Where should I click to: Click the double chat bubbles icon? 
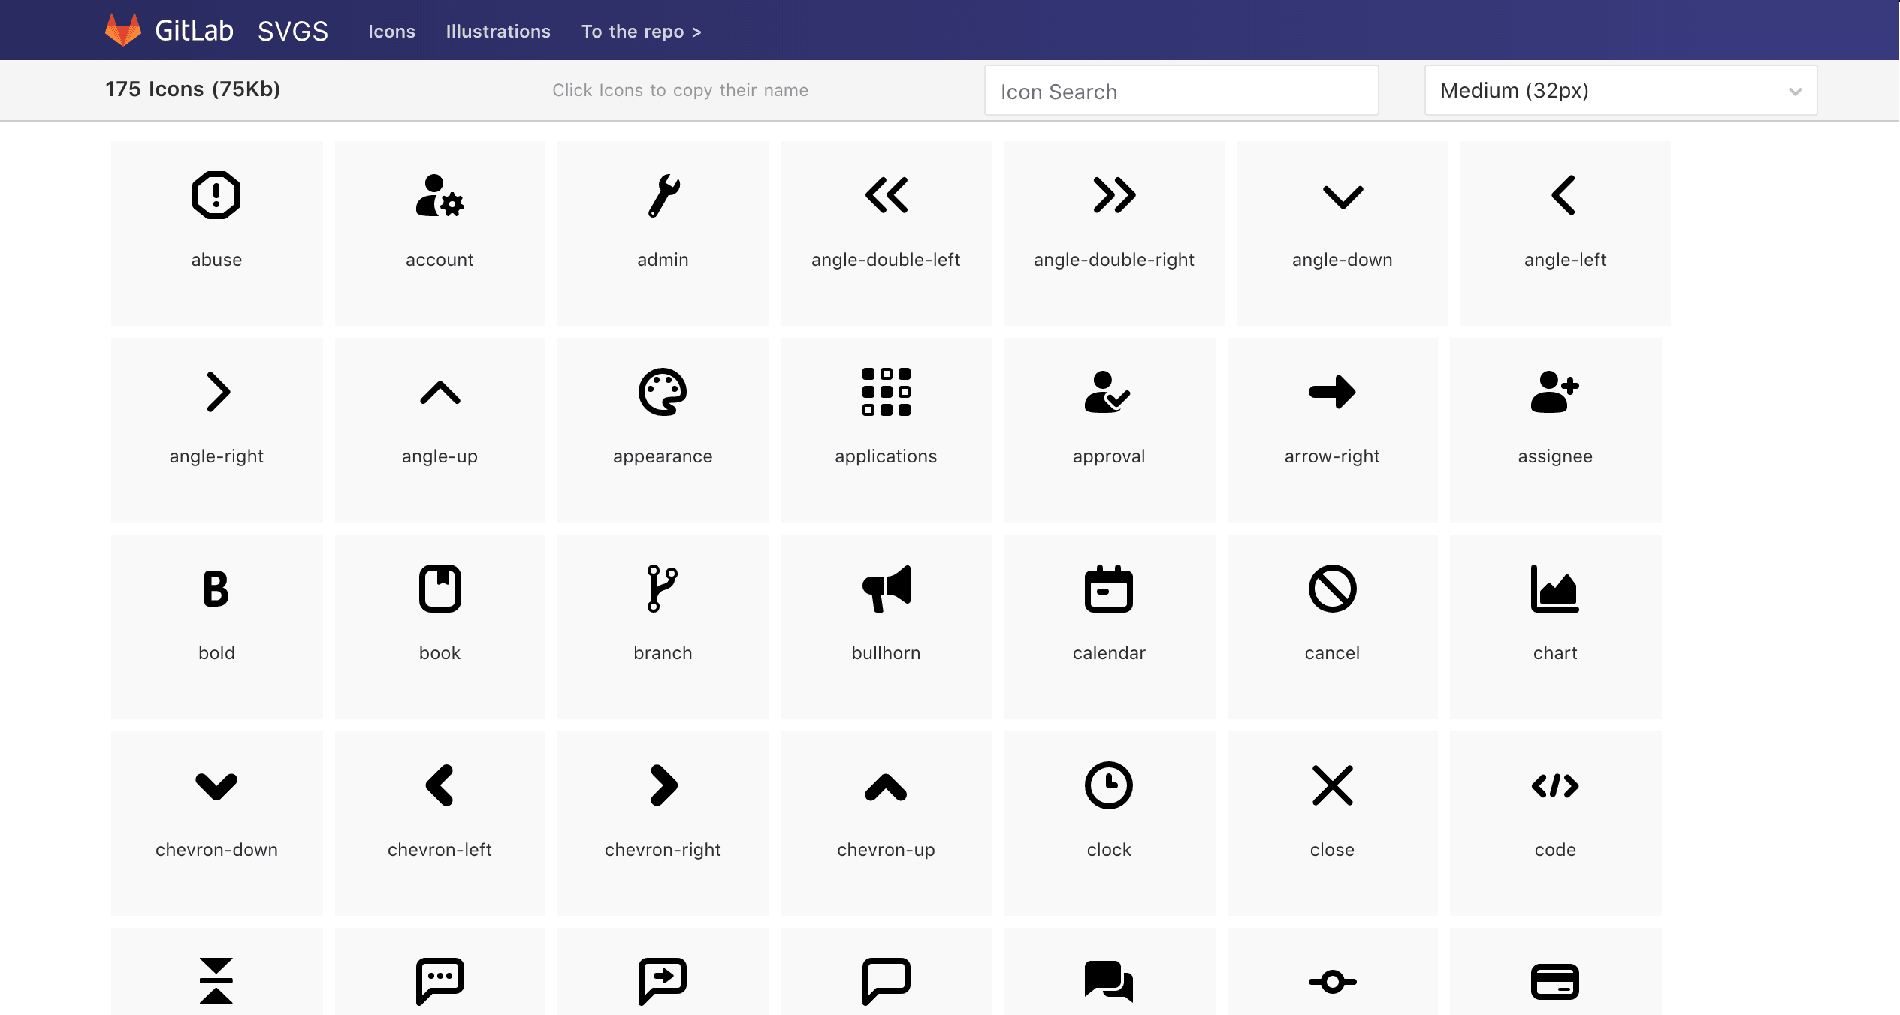coord(1109,980)
